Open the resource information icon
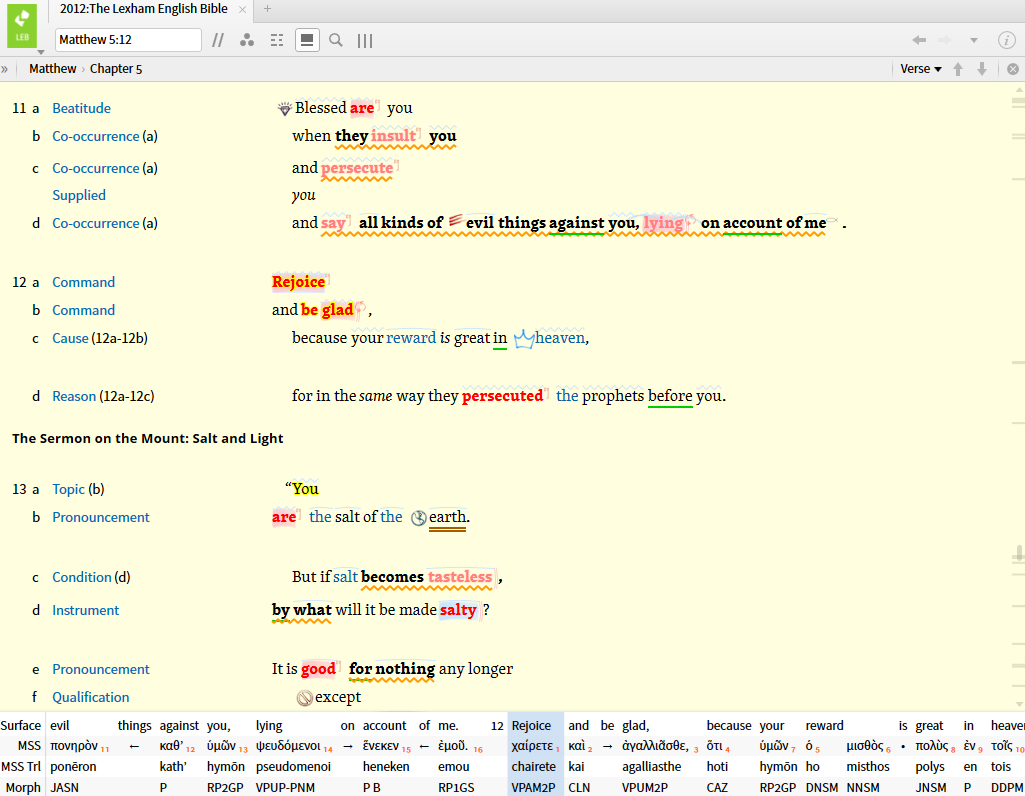1025x796 pixels. click(1007, 40)
